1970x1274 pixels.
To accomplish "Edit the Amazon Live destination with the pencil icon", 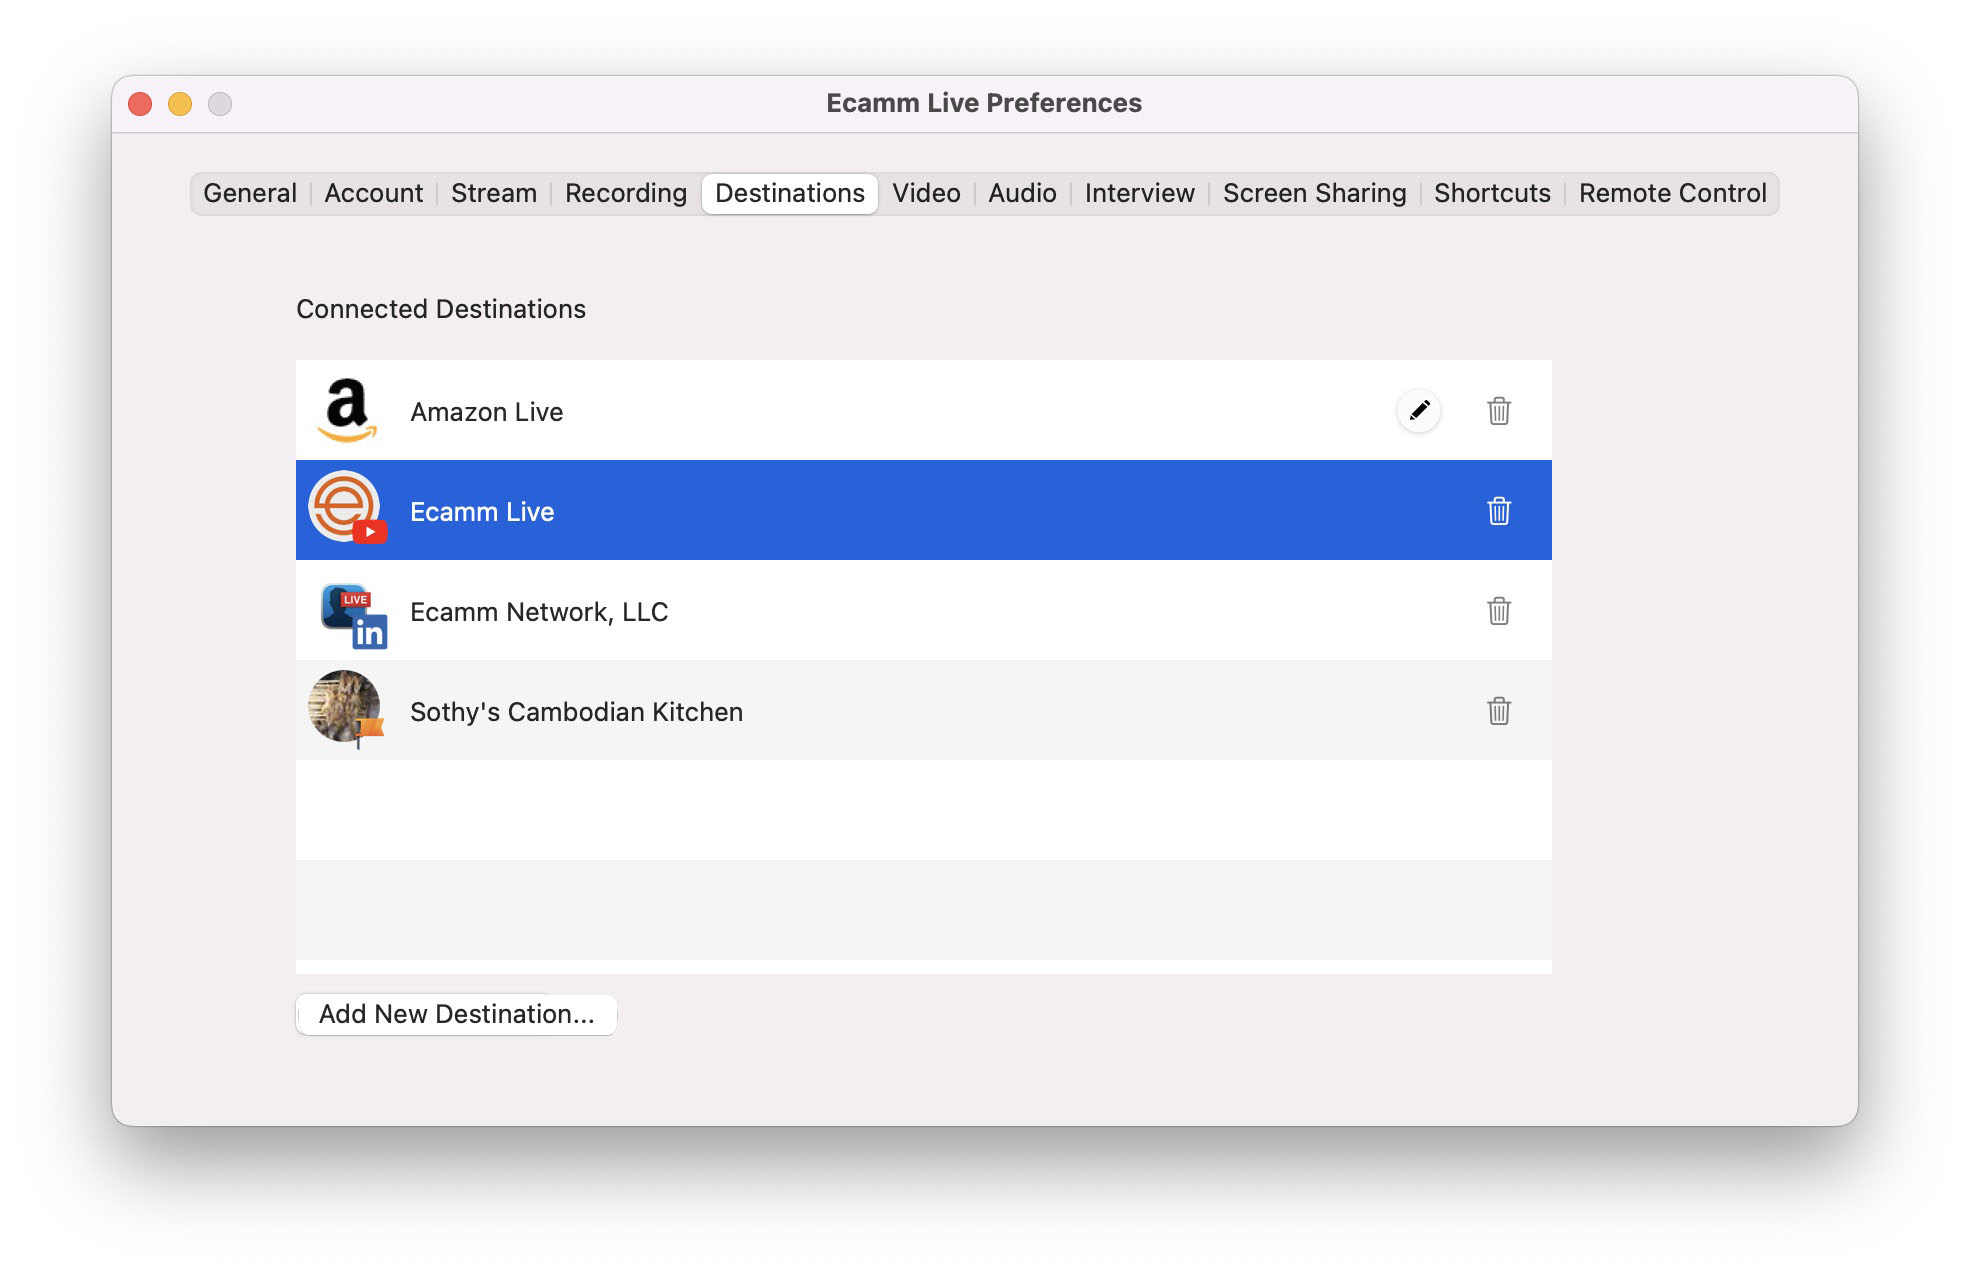I will tap(1419, 411).
